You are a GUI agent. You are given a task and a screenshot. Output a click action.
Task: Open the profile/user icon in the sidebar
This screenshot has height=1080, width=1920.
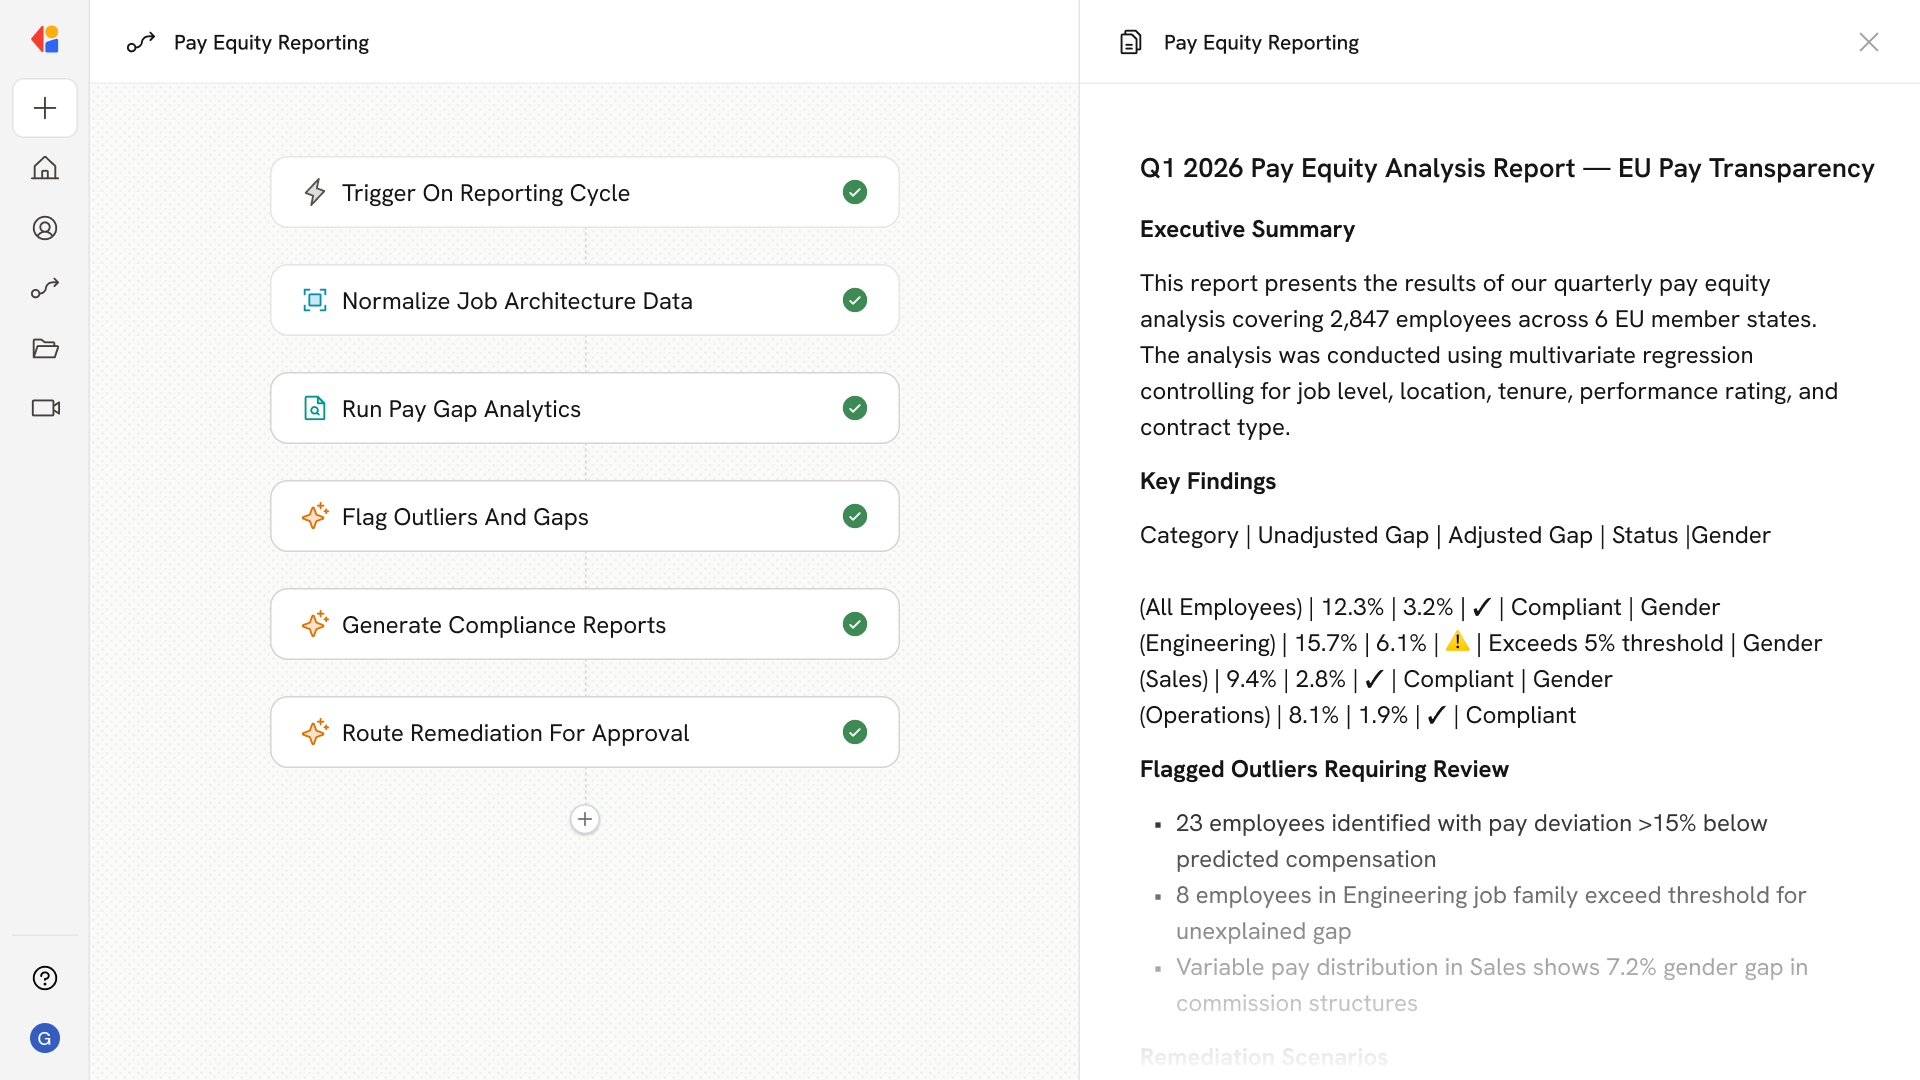pyautogui.click(x=45, y=228)
